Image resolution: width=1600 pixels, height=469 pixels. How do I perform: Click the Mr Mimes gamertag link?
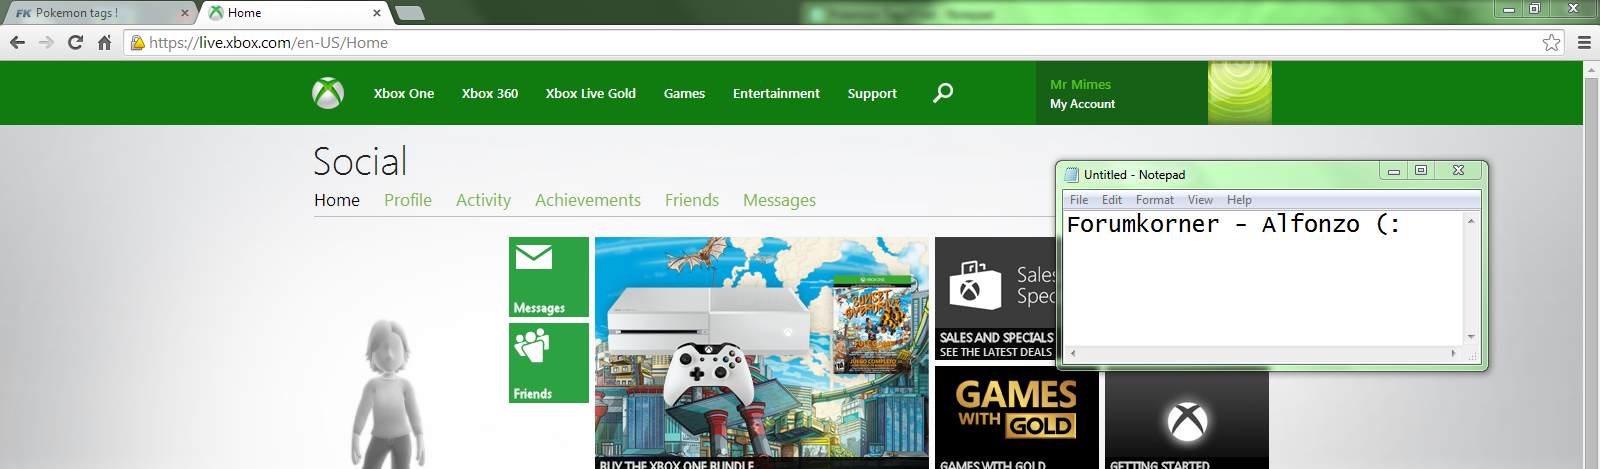pyautogui.click(x=1080, y=84)
